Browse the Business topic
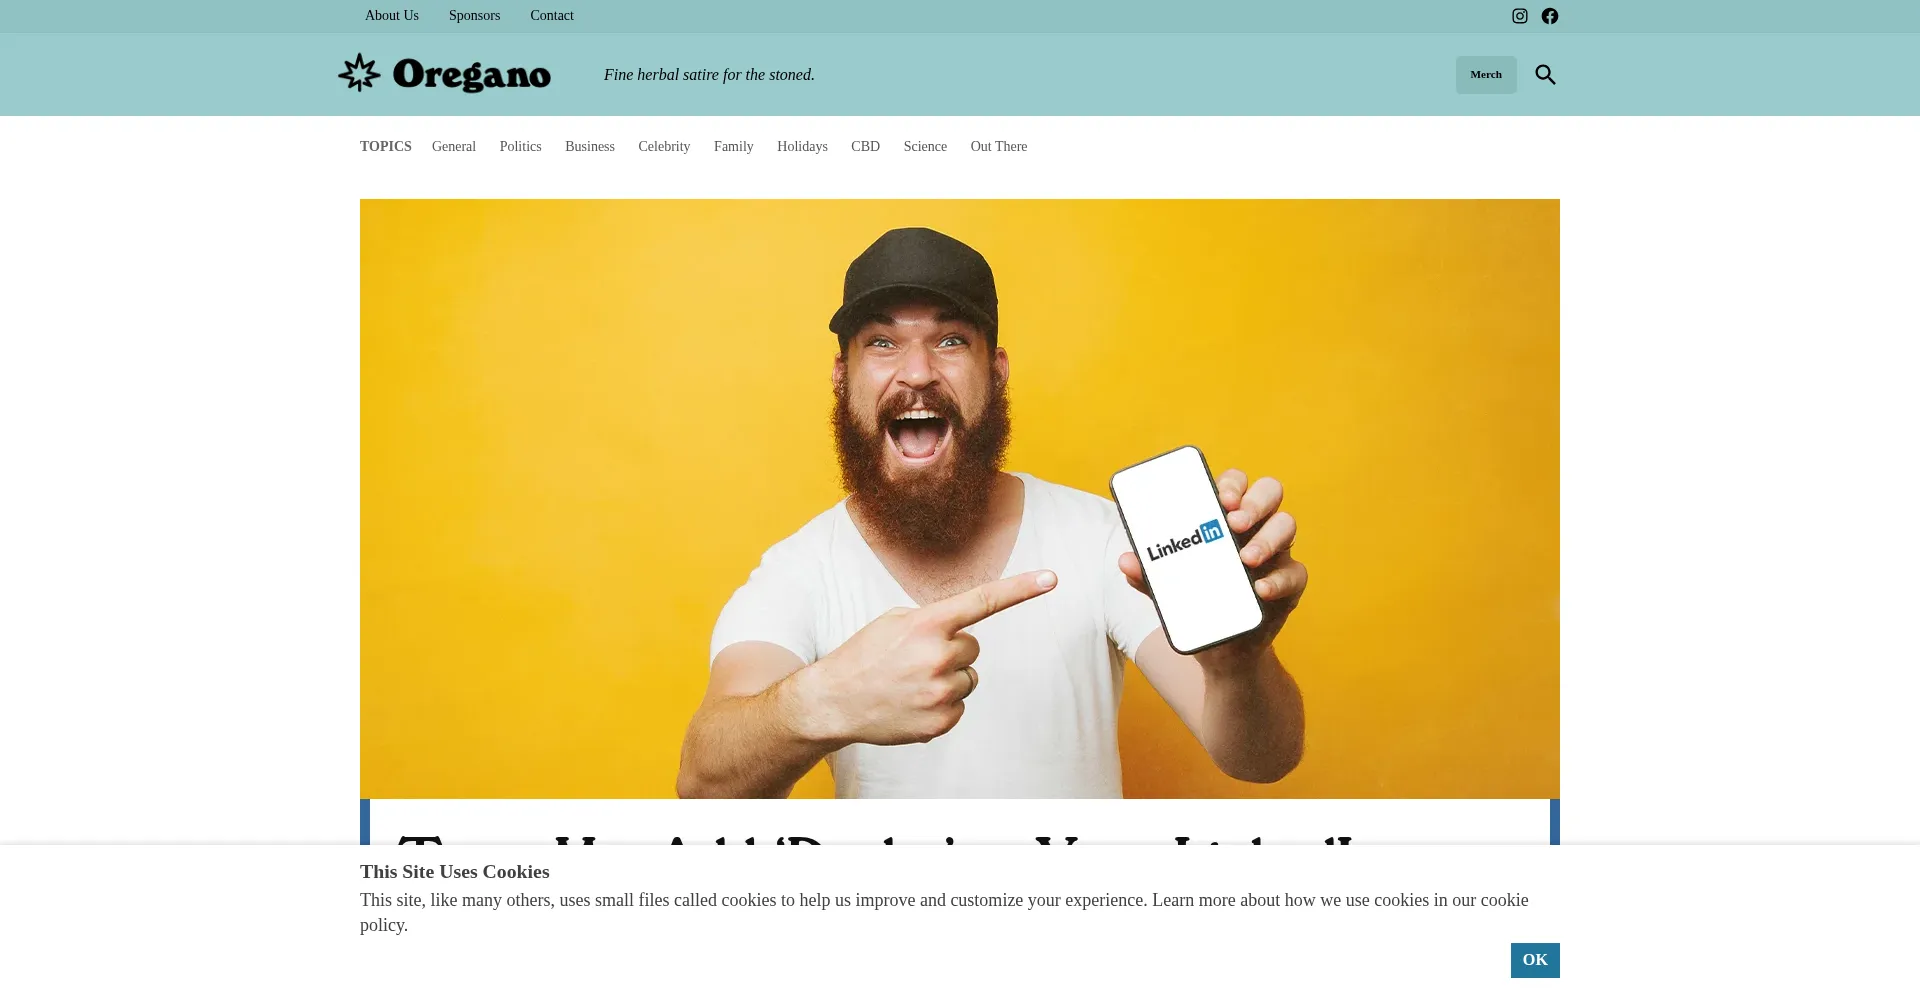Screen dimensions: 1920x993 click(590, 147)
